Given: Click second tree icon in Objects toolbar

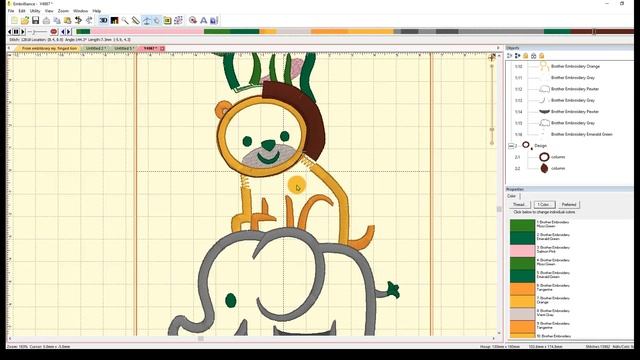Looking at the screenshot, I should pos(518,56).
